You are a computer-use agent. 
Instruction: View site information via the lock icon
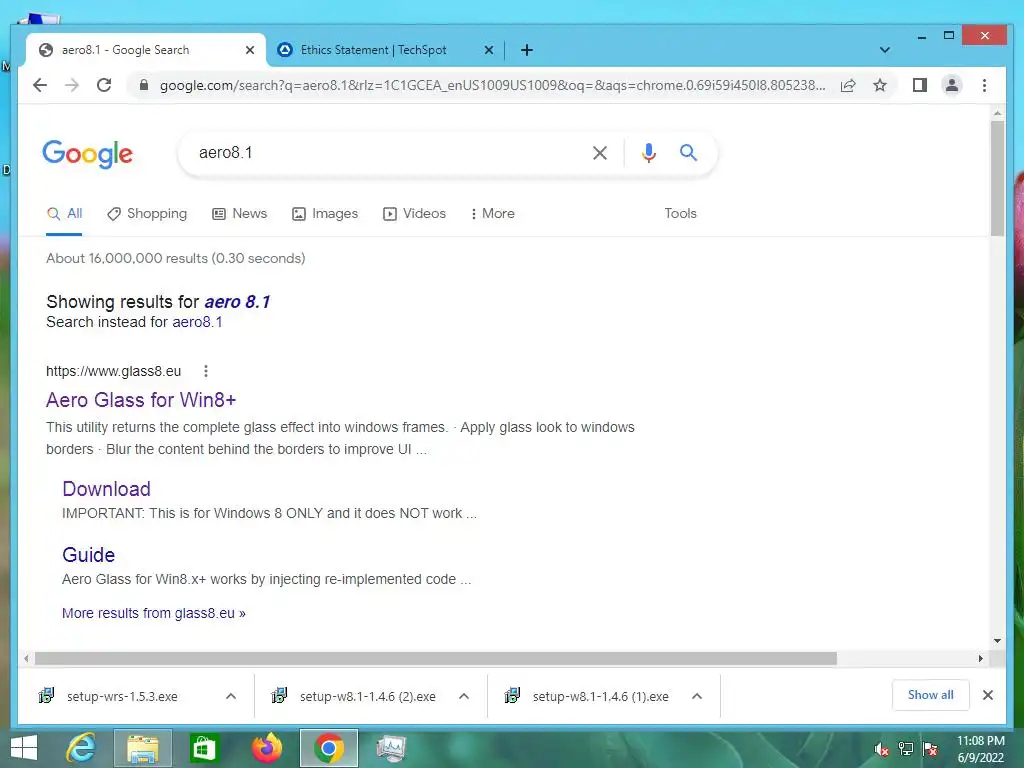coord(144,85)
